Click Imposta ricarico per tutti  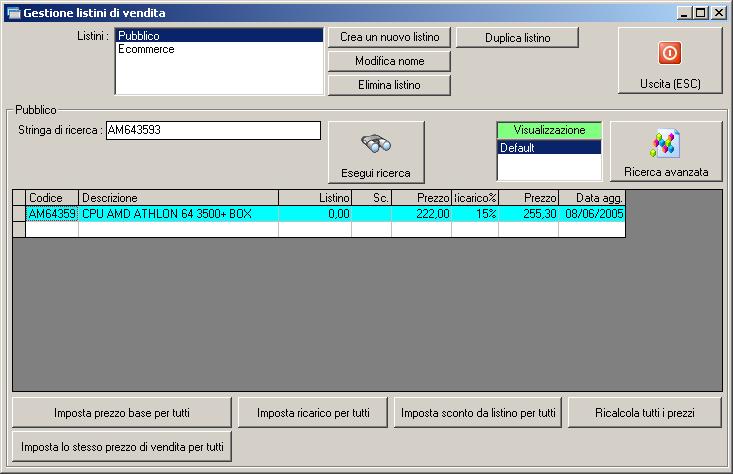[x=313, y=413]
